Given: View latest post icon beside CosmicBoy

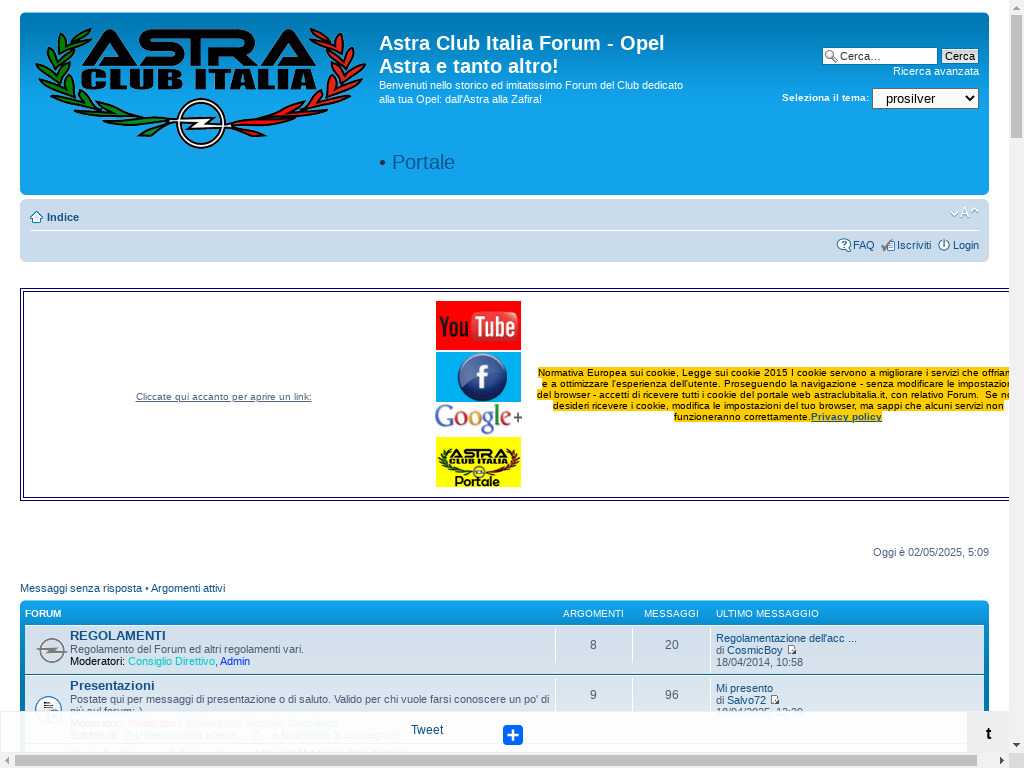Looking at the screenshot, I should tap(792, 650).
